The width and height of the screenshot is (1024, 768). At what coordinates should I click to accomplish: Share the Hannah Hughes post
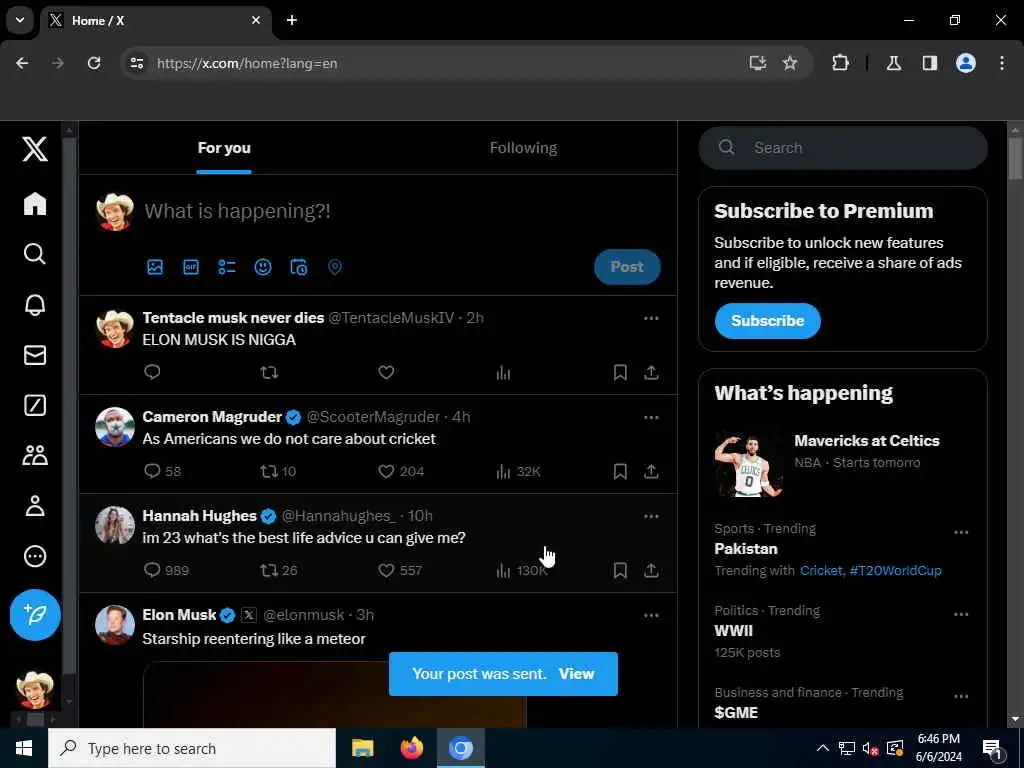tap(651, 570)
